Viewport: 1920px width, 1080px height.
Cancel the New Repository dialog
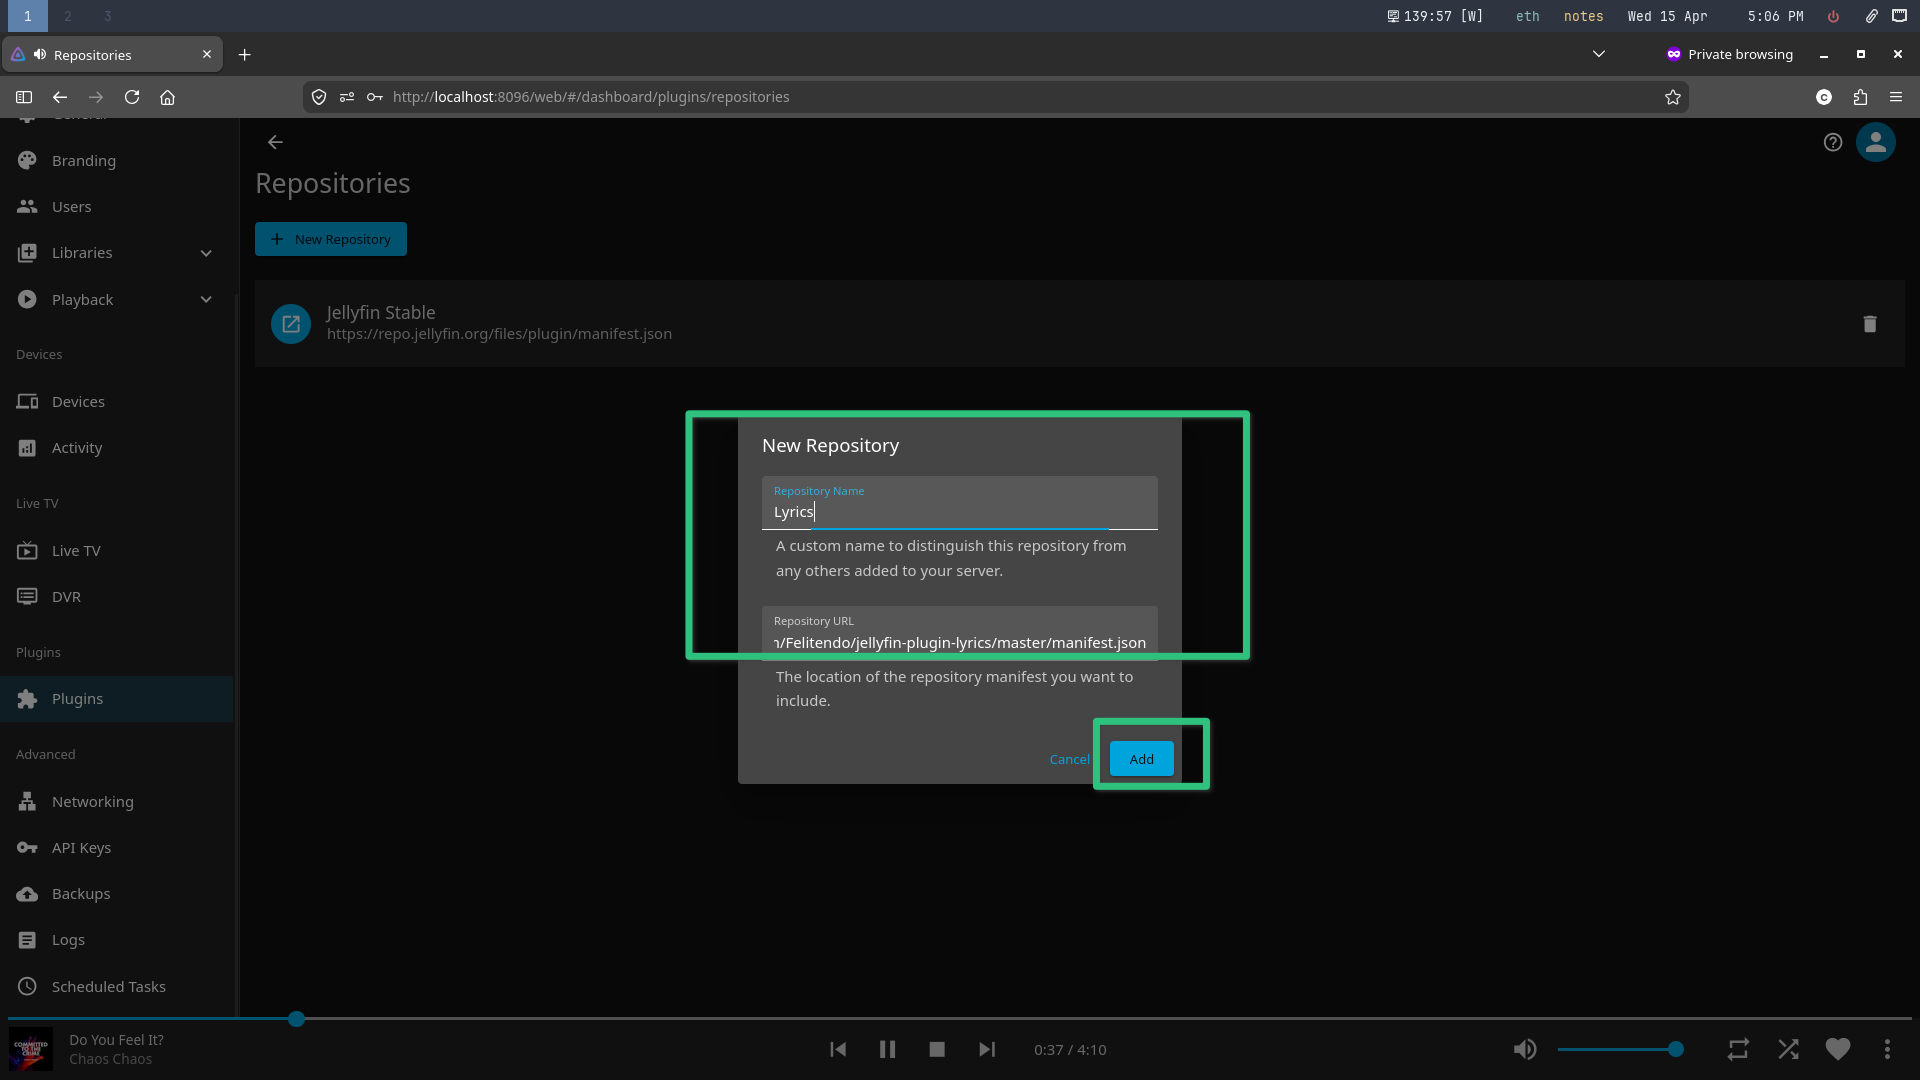click(x=1069, y=759)
